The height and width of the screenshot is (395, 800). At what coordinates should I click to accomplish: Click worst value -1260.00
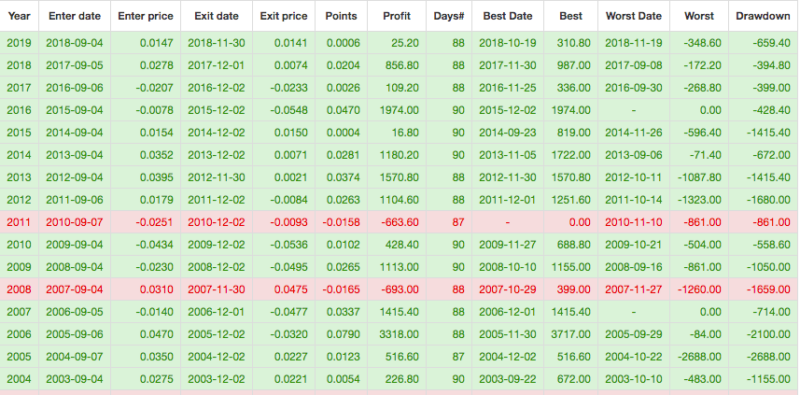[x=699, y=290]
